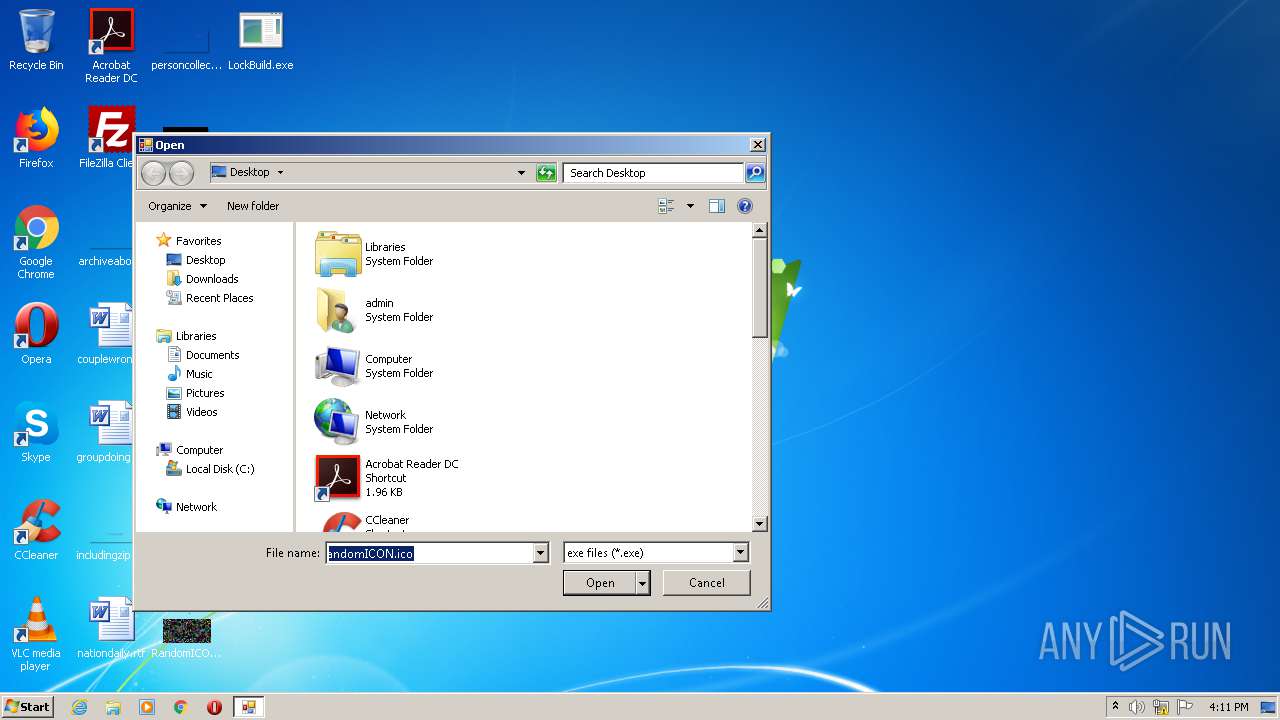Select CCleaner desktop shortcut

click(36, 530)
